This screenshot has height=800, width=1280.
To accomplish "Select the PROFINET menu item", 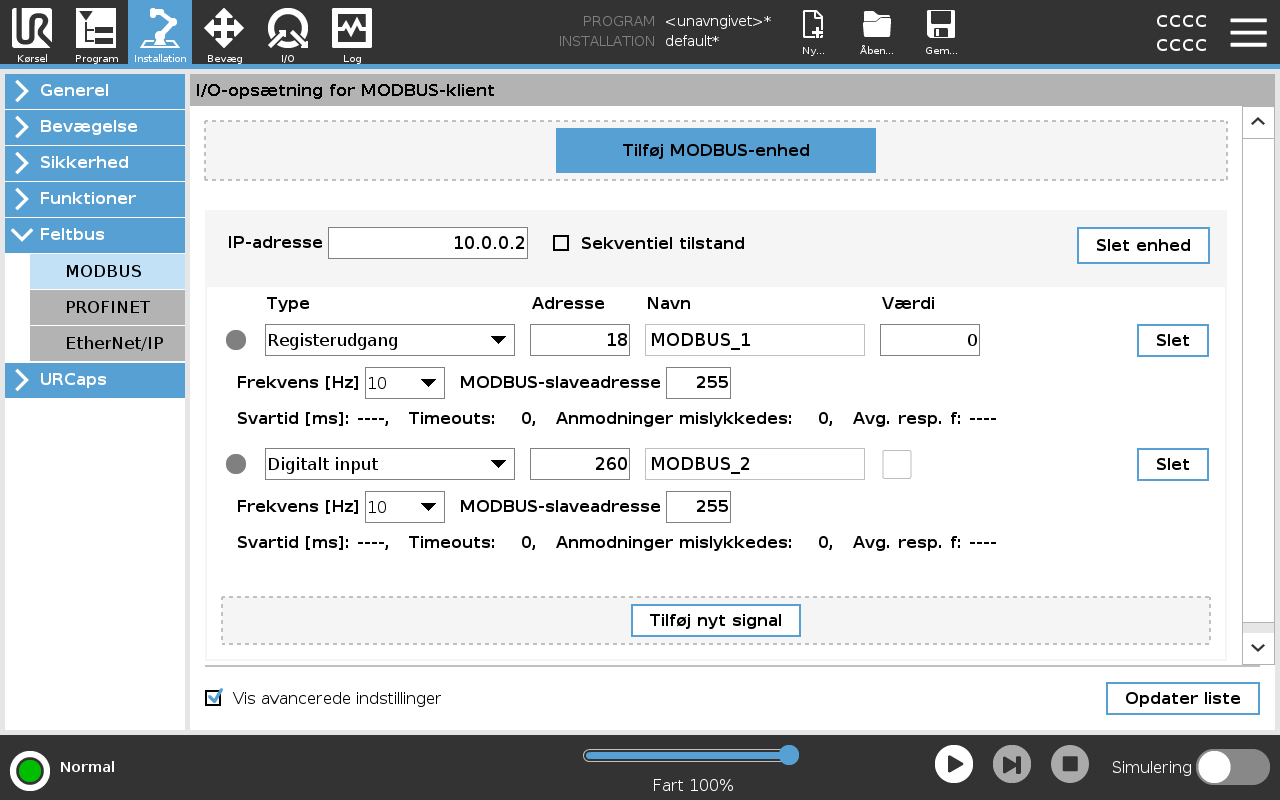I will (107, 307).
